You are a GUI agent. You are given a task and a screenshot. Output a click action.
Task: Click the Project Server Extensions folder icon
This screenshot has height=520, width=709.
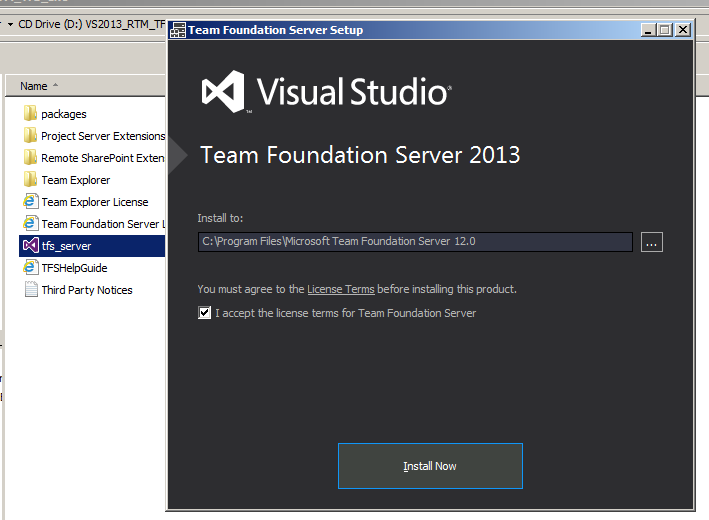click(x=30, y=136)
